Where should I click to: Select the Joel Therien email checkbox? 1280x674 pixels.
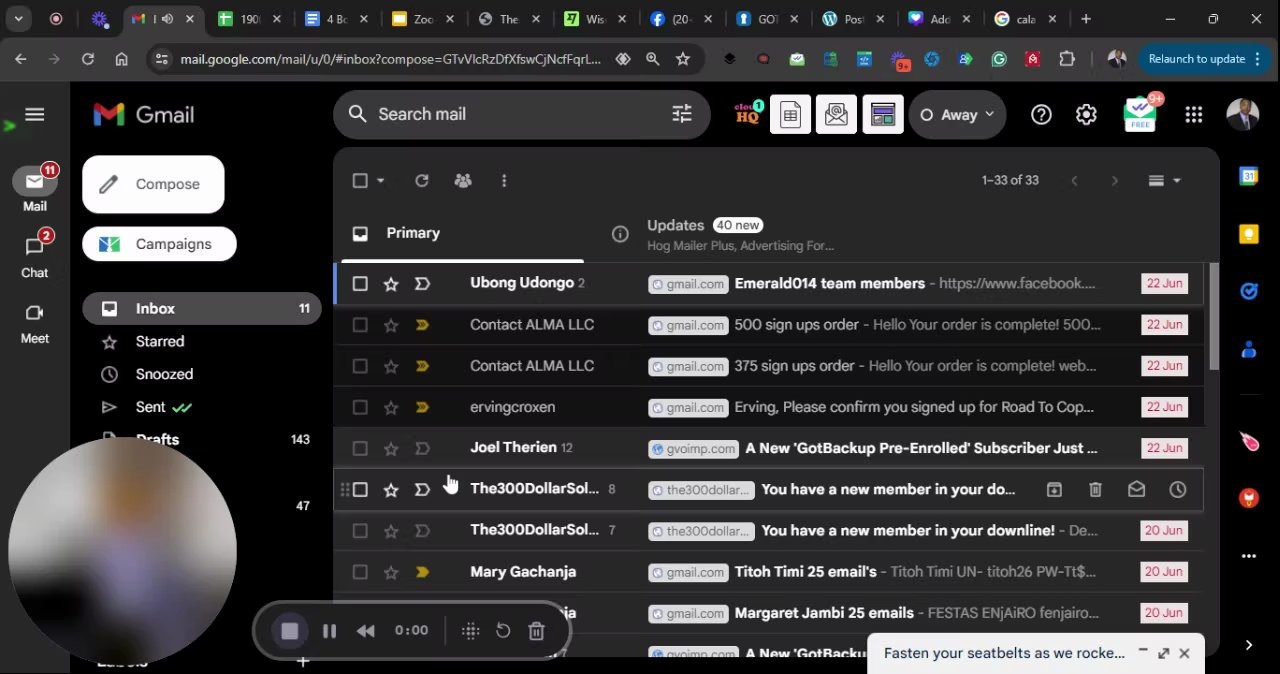coord(360,448)
